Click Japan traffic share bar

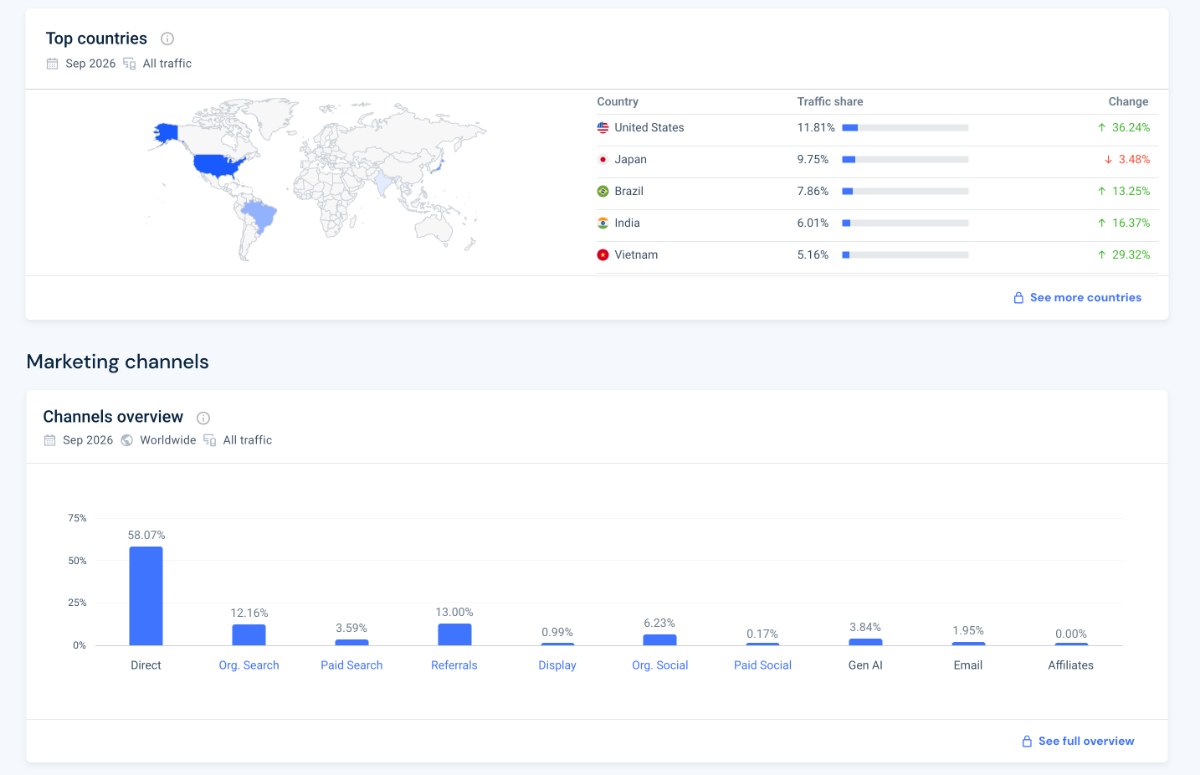[x=905, y=160]
